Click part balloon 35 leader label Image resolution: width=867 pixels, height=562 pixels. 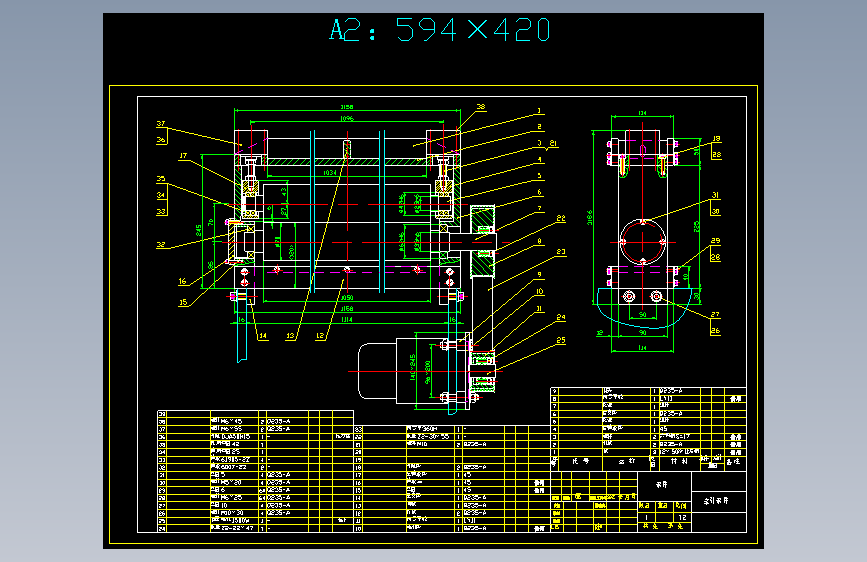point(161,179)
